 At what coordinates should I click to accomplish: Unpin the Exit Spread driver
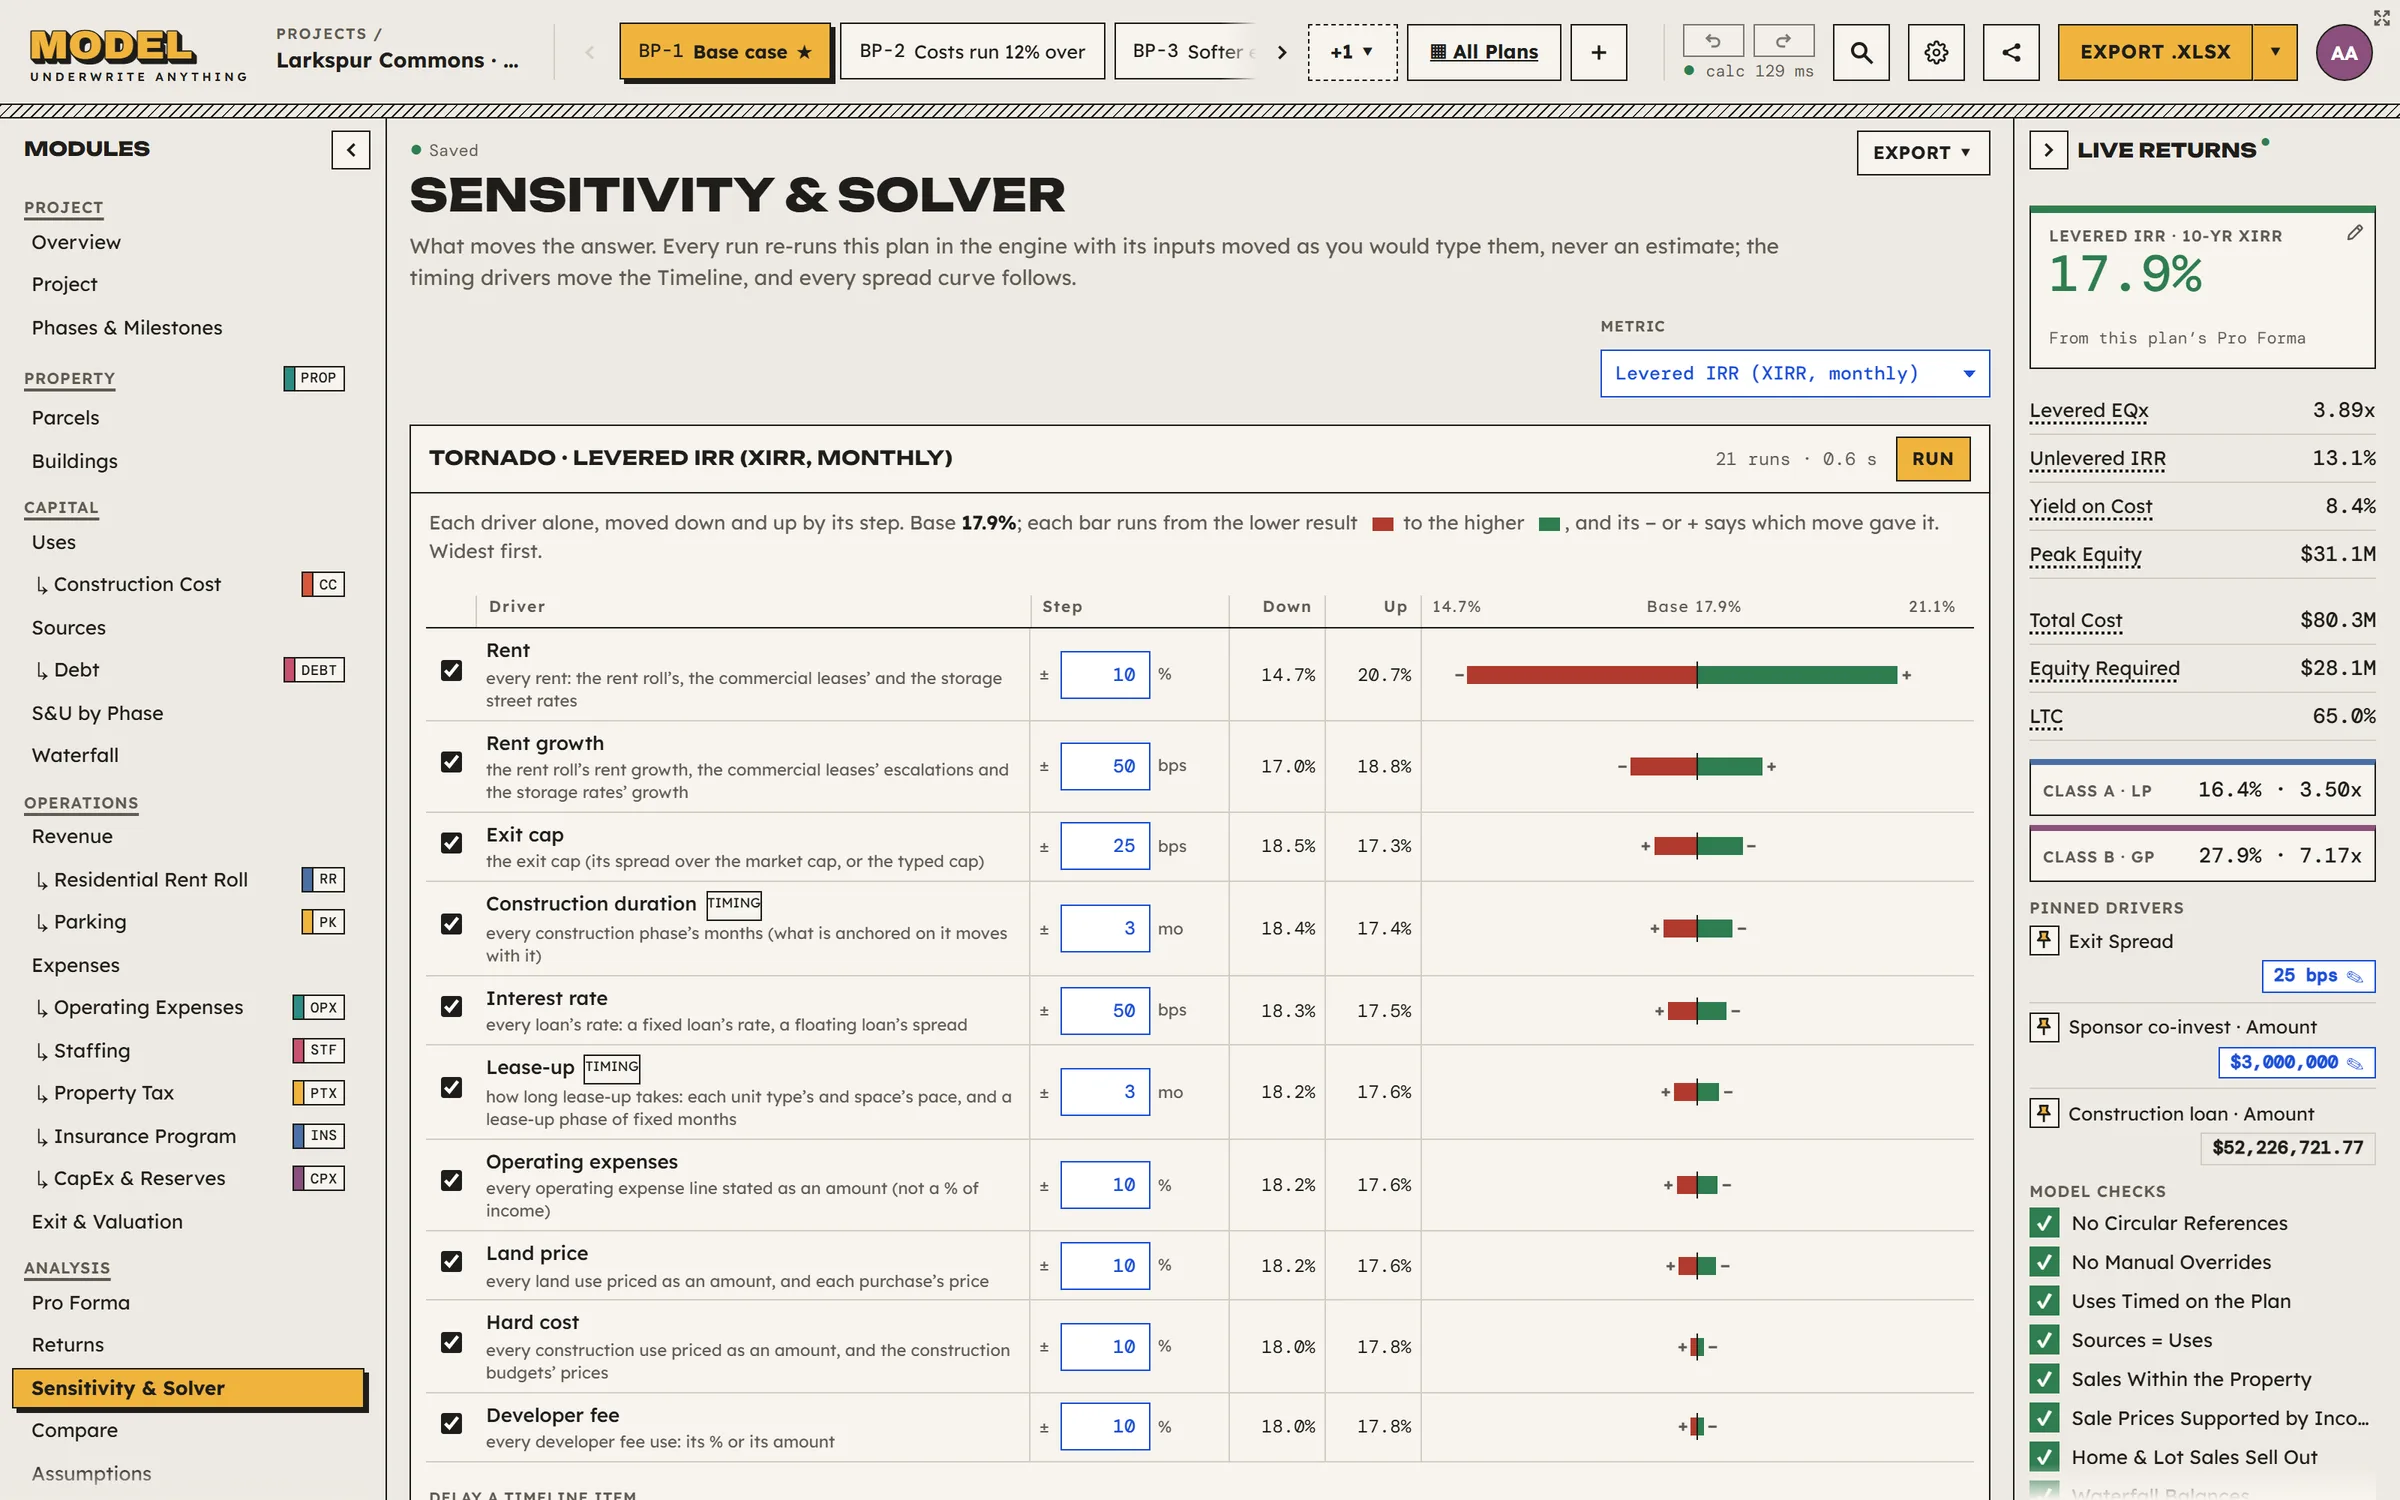tap(2044, 940)
